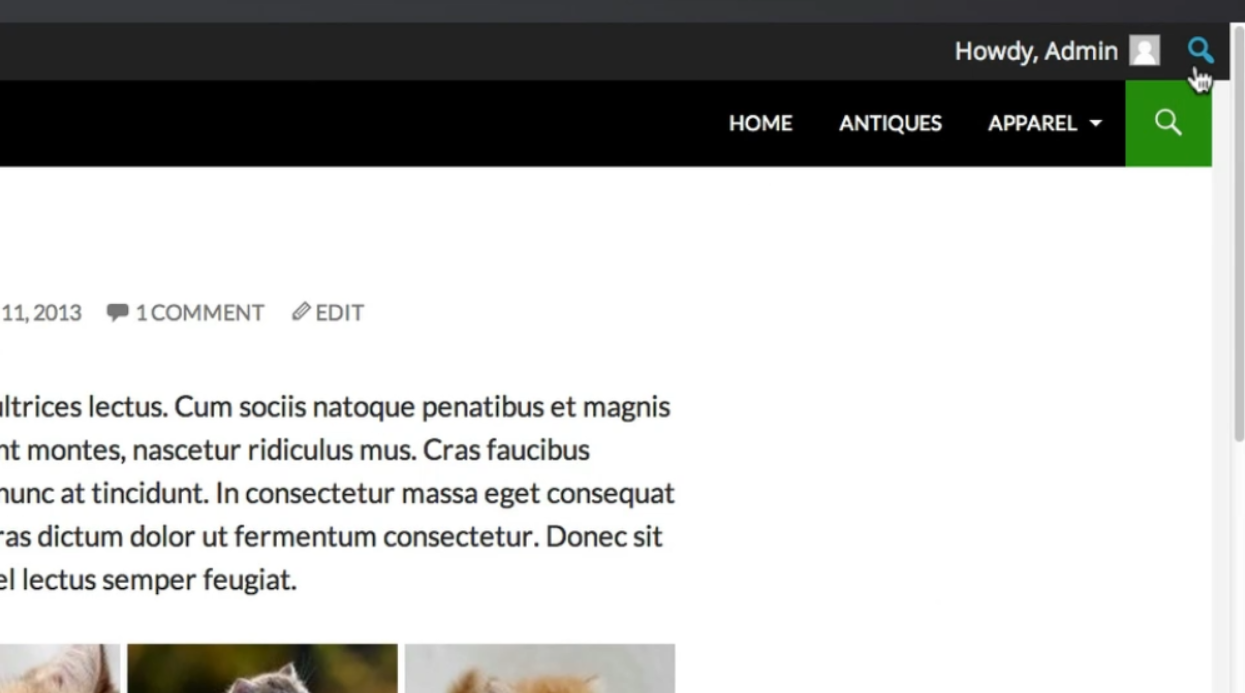Select the APPAREL menu label

pos(1032,123)
